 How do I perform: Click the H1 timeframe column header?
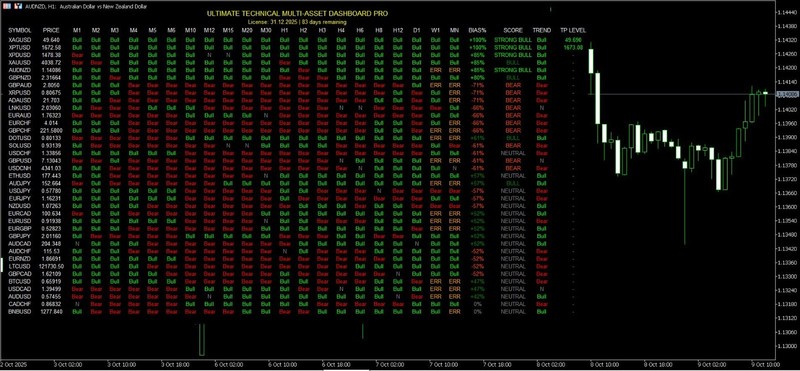(x=285, y=31)
